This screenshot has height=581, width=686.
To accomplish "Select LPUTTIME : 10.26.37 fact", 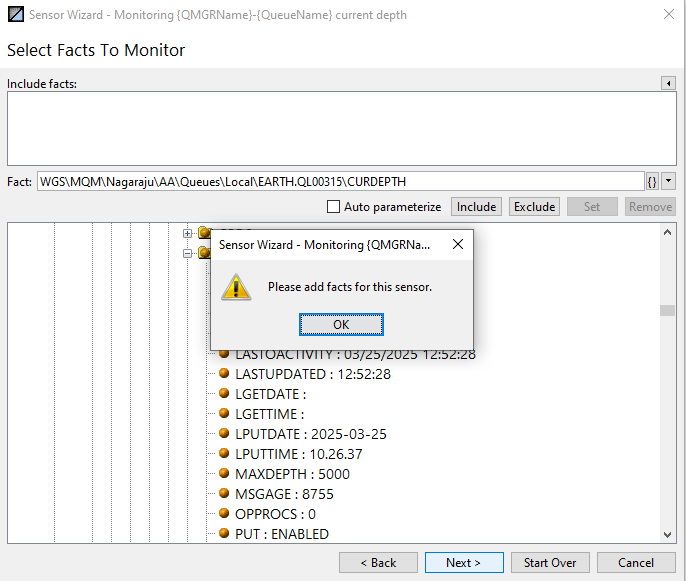I will tap(299, 454).
